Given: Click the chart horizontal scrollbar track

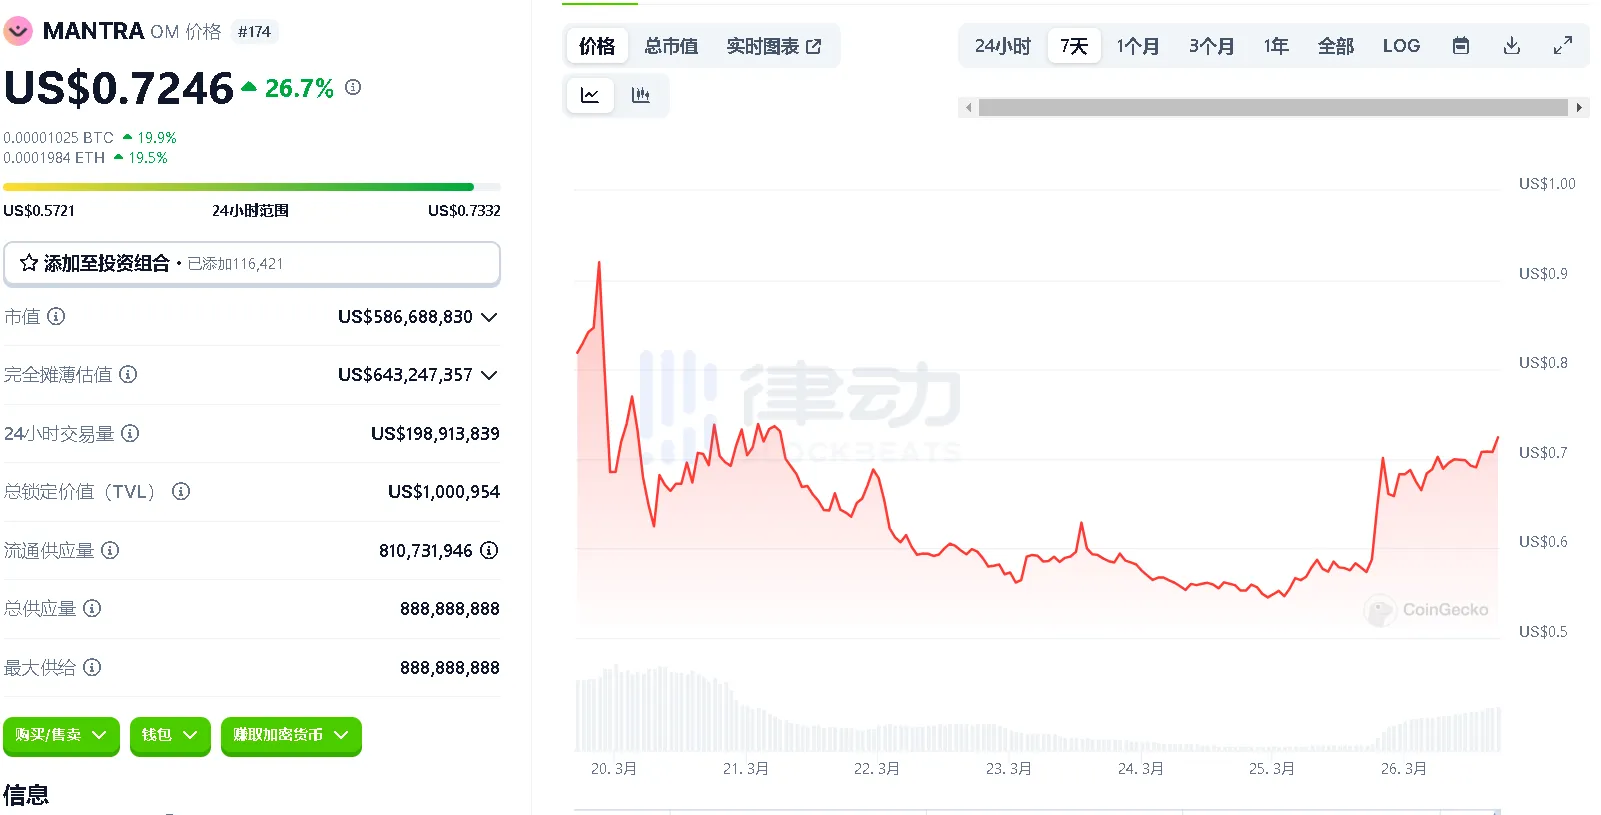Looking at the screenshot, I should [x=1272, y=107].
